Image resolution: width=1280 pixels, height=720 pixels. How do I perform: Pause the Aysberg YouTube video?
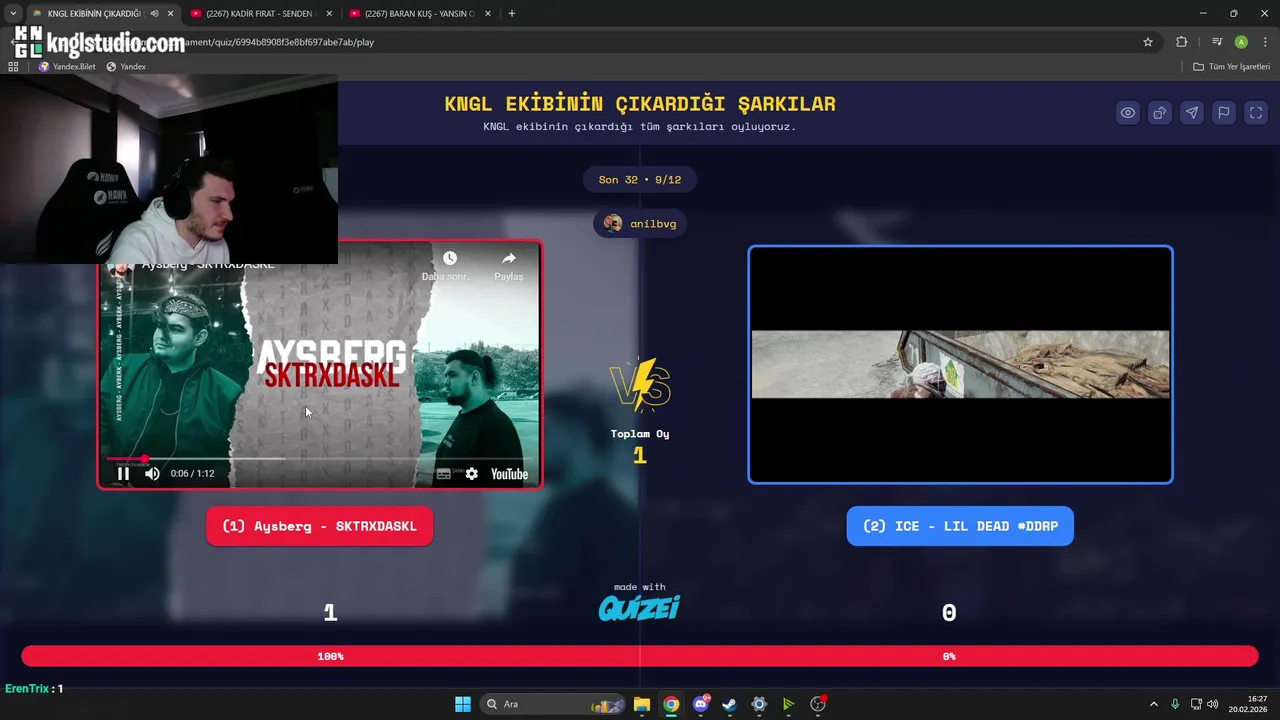pos(123,474)
